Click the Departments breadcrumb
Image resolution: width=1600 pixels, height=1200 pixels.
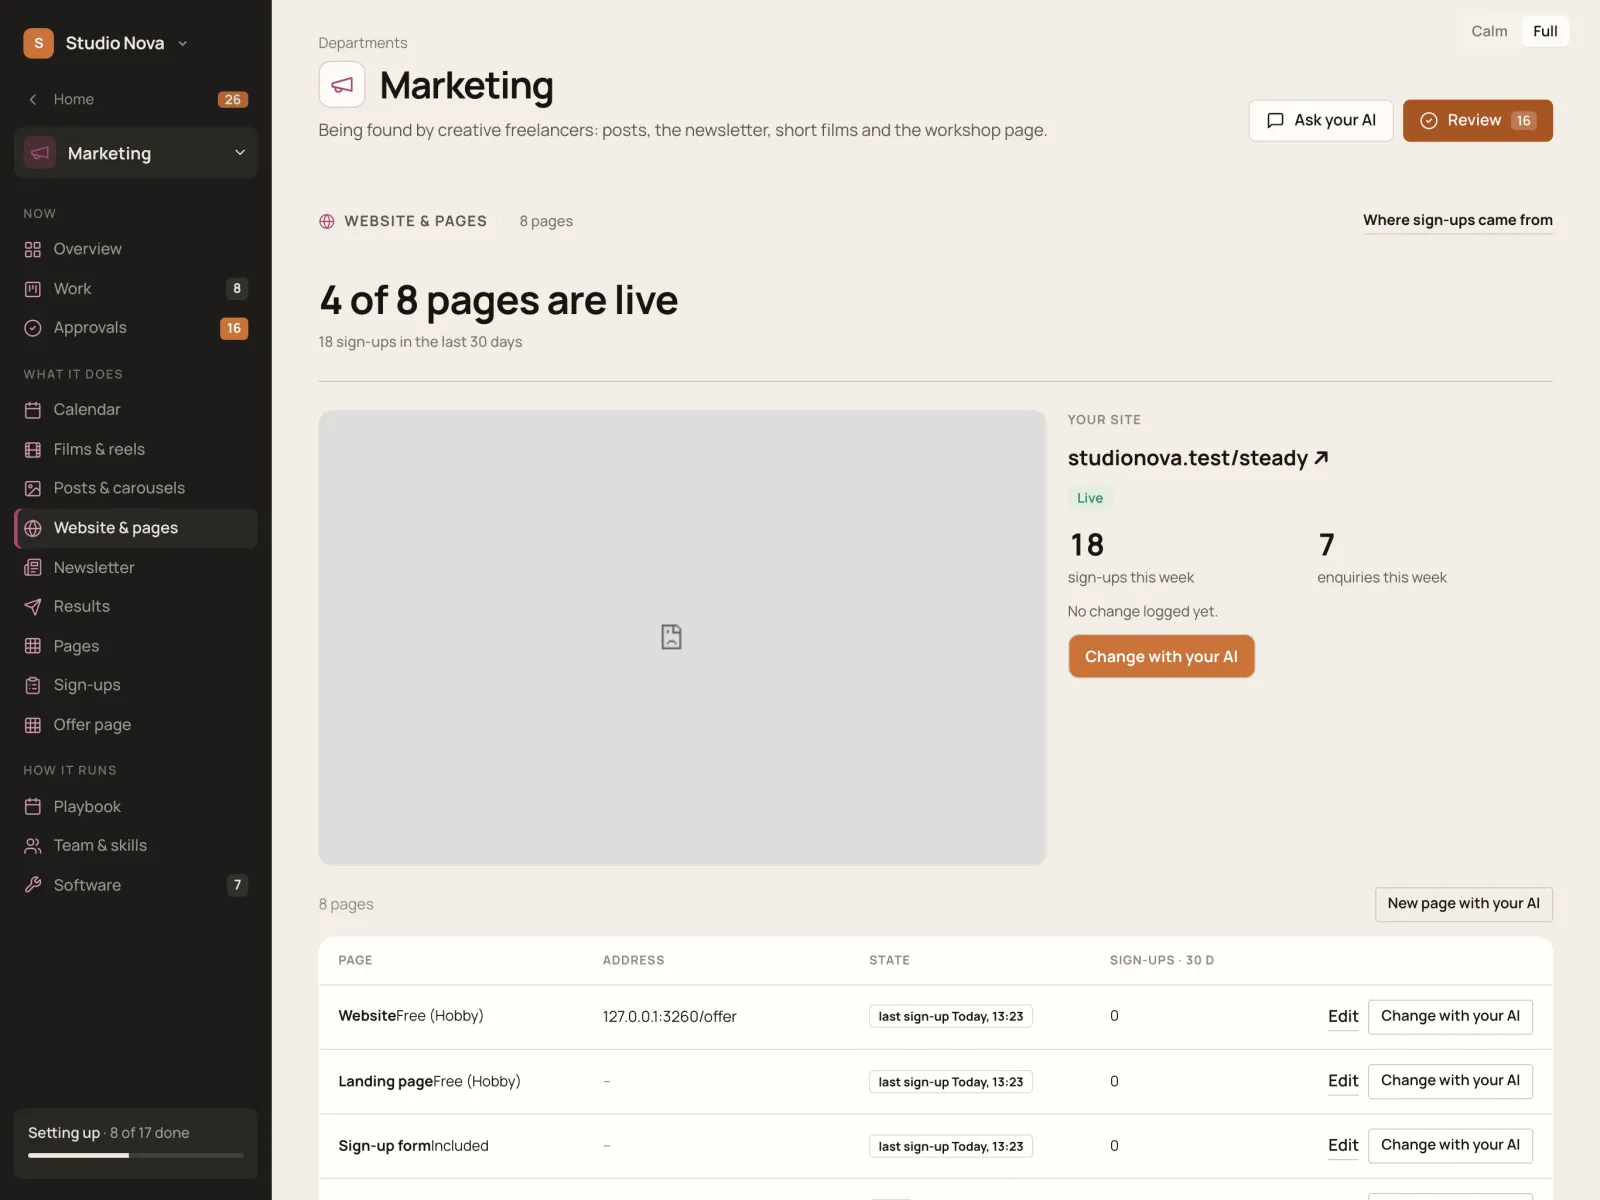(363, 43)
